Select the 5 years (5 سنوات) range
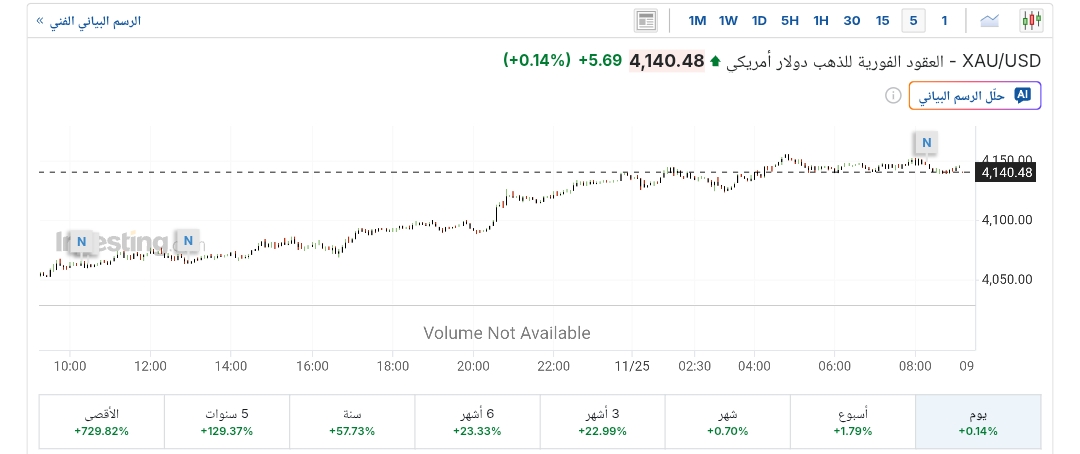Viewport: 1080px width, 454px height. (x=226, y=421)
